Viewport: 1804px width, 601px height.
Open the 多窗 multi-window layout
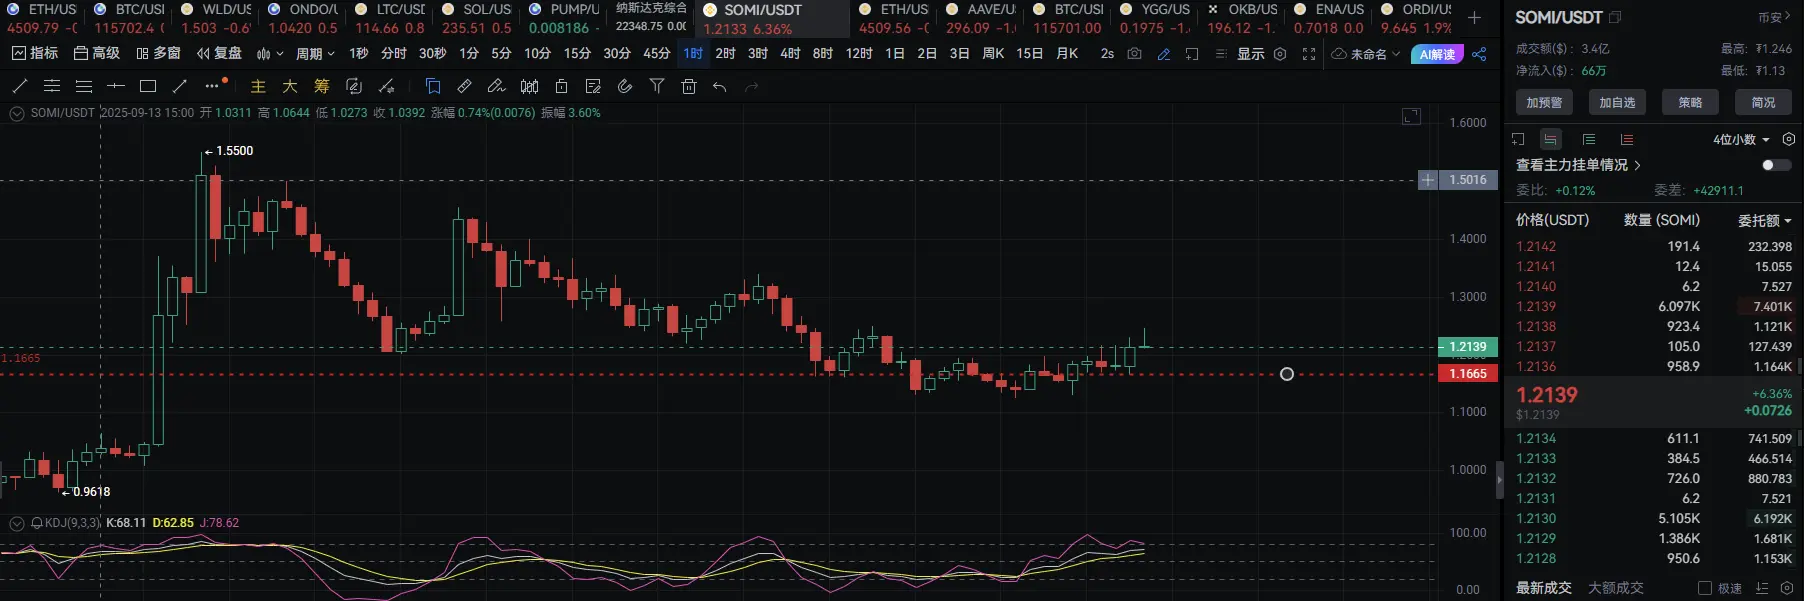158,54
